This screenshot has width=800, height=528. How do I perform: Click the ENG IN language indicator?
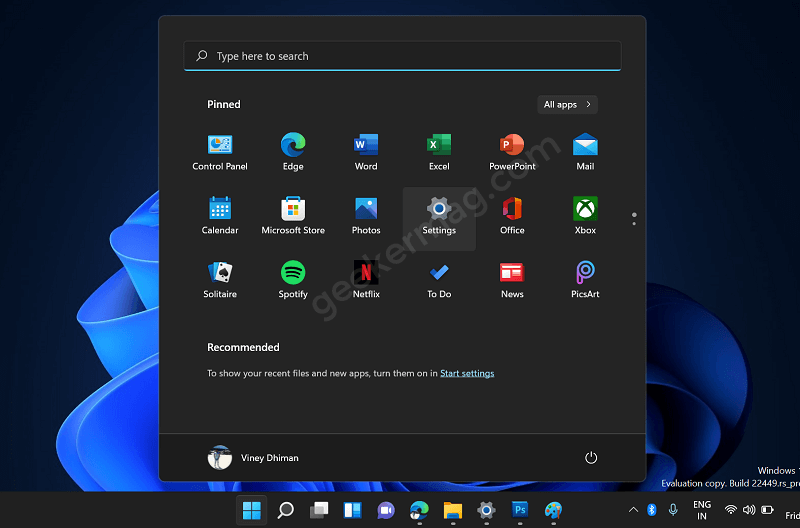click(x=702, y=510)
